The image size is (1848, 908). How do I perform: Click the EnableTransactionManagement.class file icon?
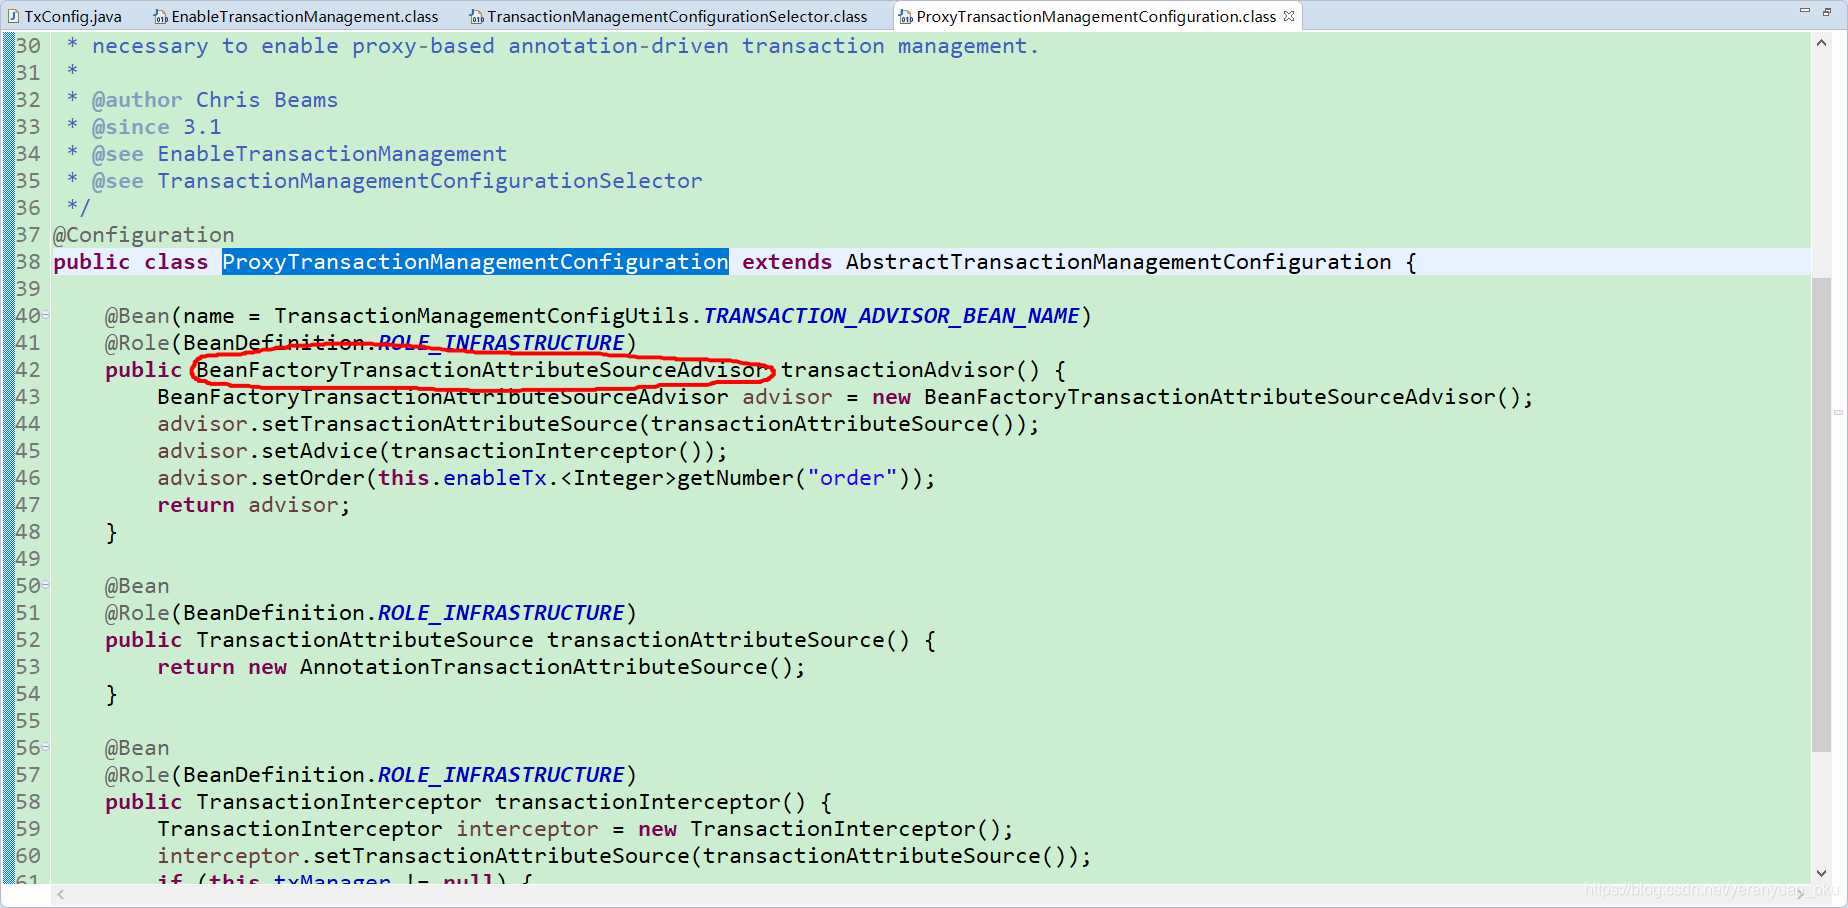coord(160,16)
